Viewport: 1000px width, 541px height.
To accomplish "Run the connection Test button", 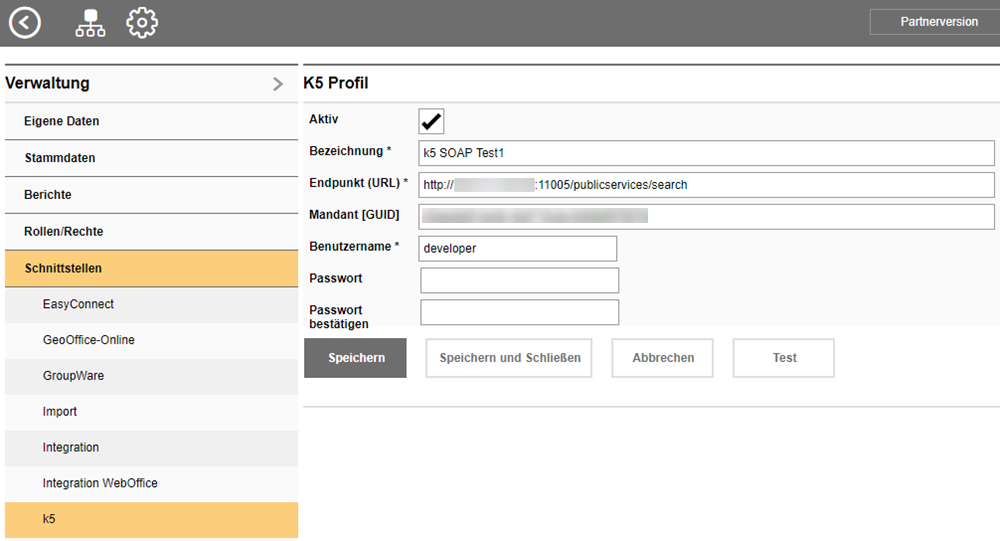I will pyautogui.click(x=784, y=358).
